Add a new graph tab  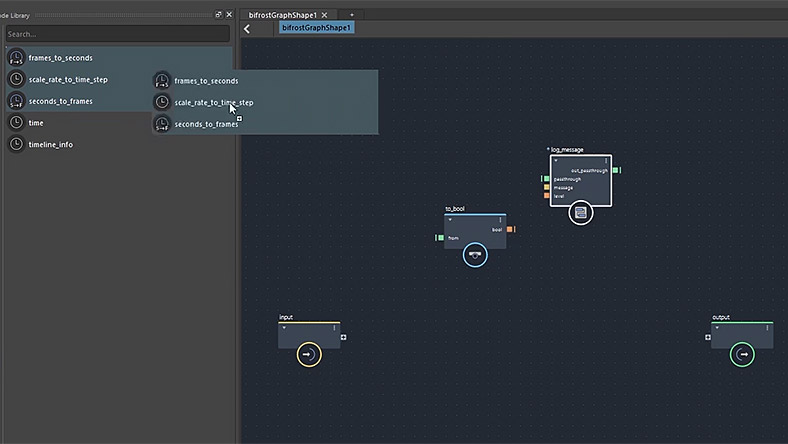click(352, 15)
